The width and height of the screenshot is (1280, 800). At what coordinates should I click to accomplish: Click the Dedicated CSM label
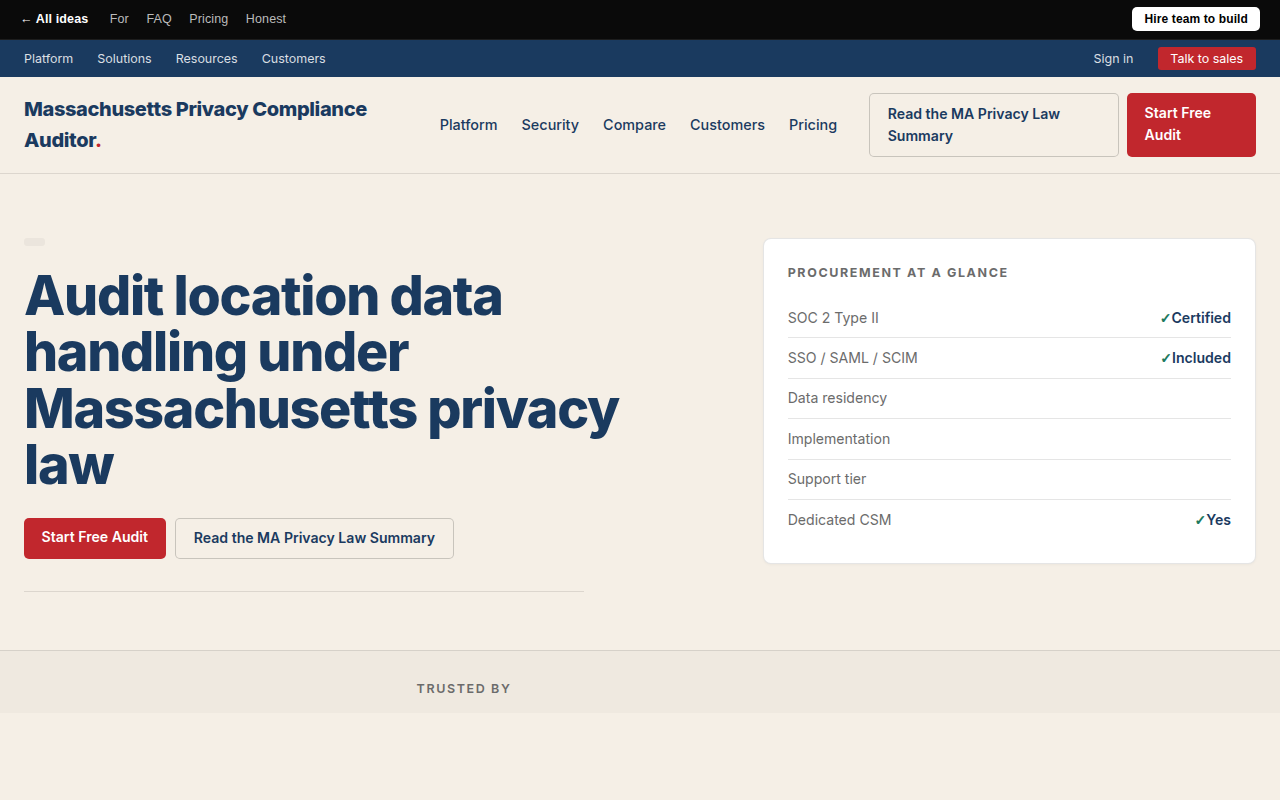click(839, 520)
